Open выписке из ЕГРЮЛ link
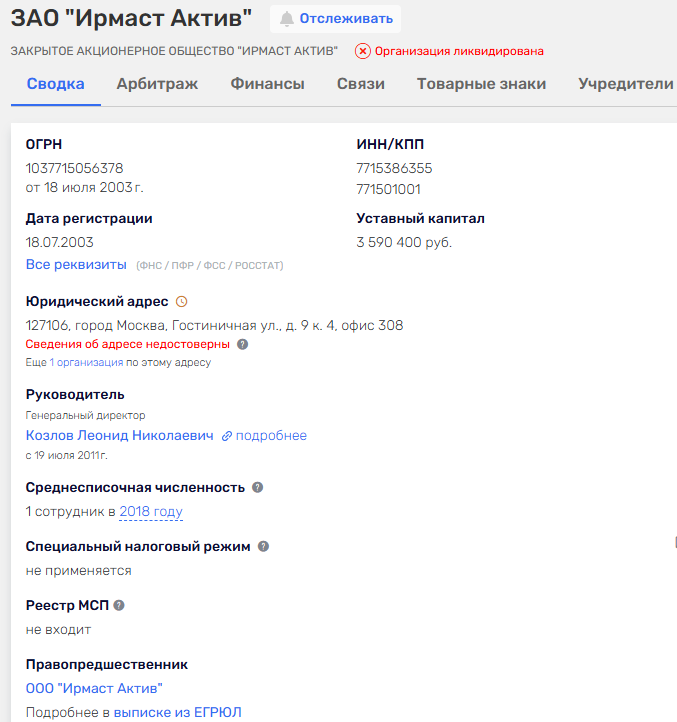Viewport: 677px width, 722px height. click(x=177, y=712)
